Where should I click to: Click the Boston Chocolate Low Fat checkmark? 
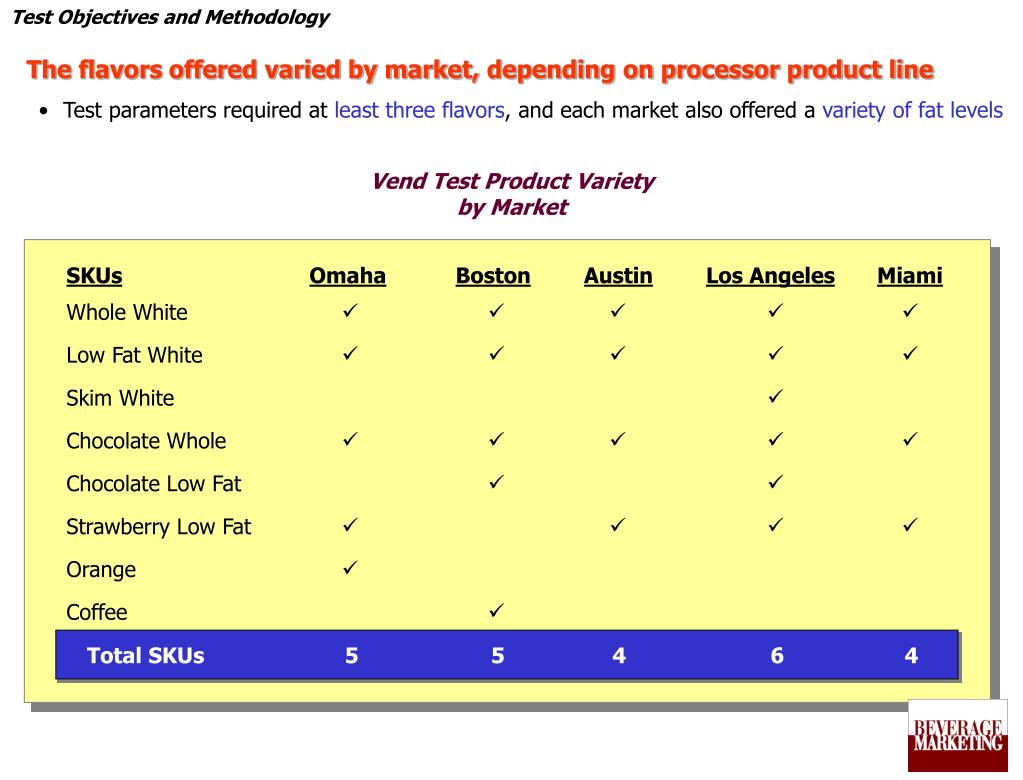pyautogui.click(x=496, y=482)
